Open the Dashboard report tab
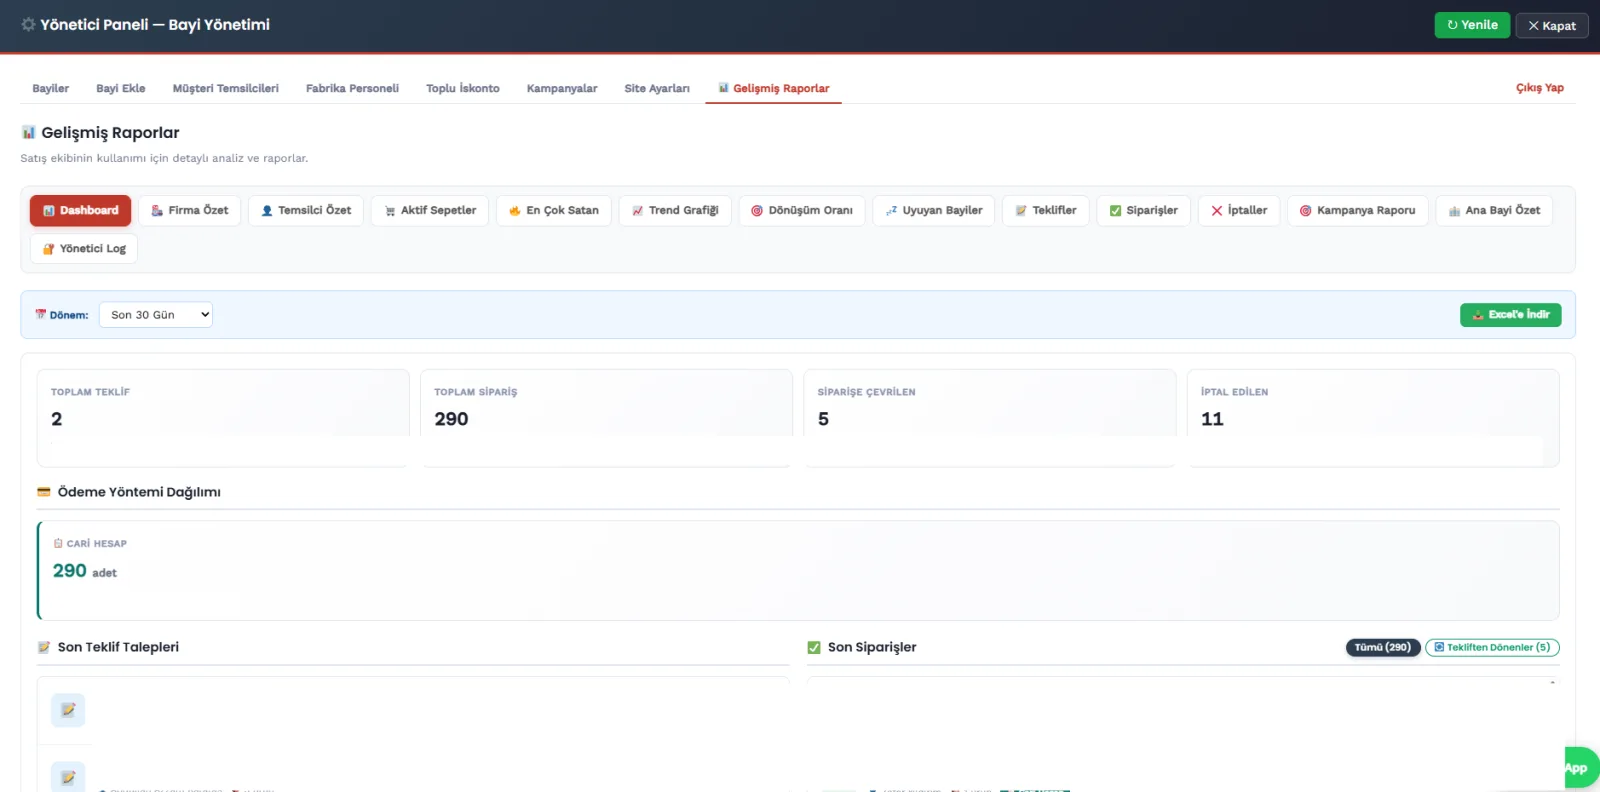The width and height of the screenshot is (1600, 792). (80, 210)
